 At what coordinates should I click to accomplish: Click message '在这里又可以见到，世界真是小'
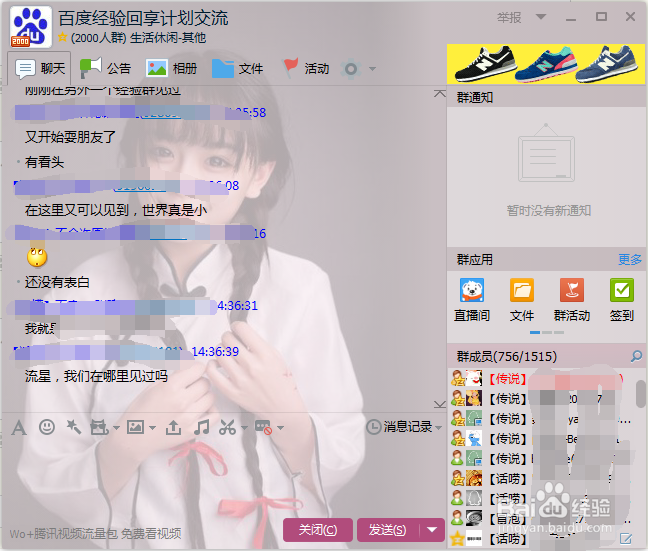[x=116, y=210]
